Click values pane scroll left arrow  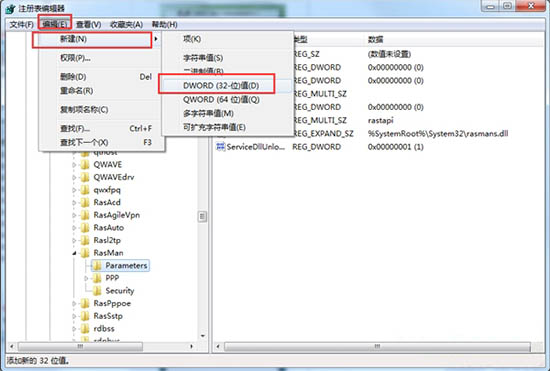[218, 346]
